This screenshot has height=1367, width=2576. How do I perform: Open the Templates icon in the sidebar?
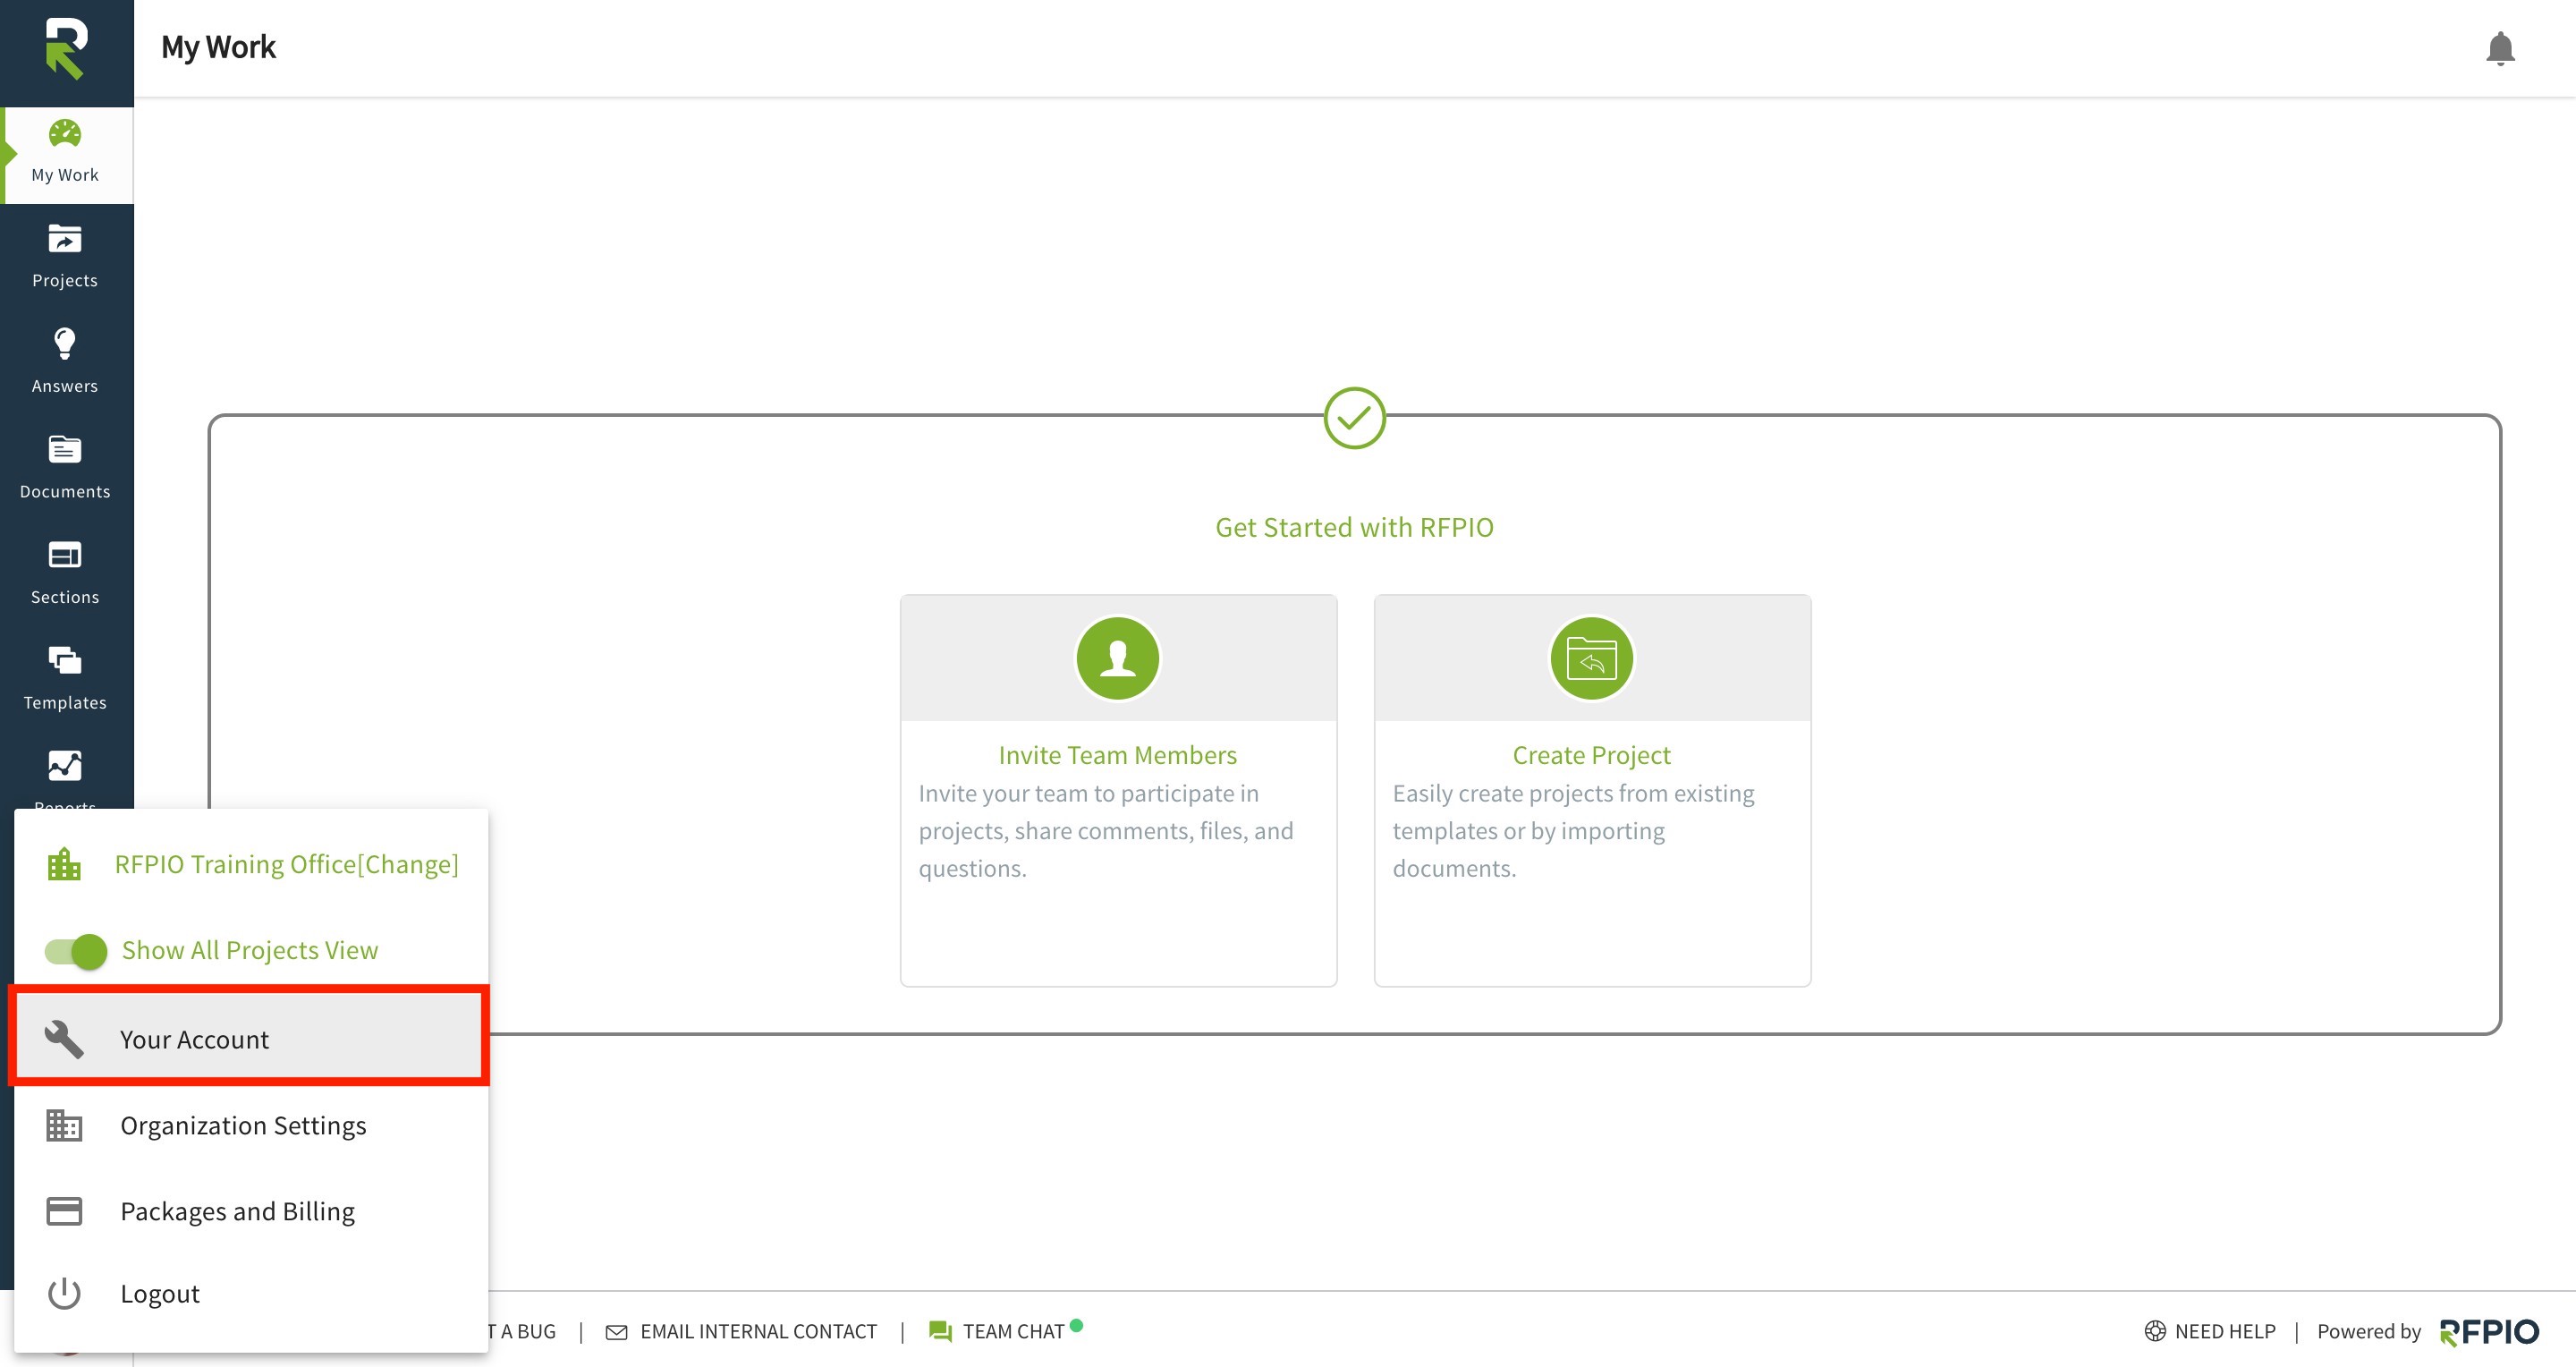click(x=65, y=661)
